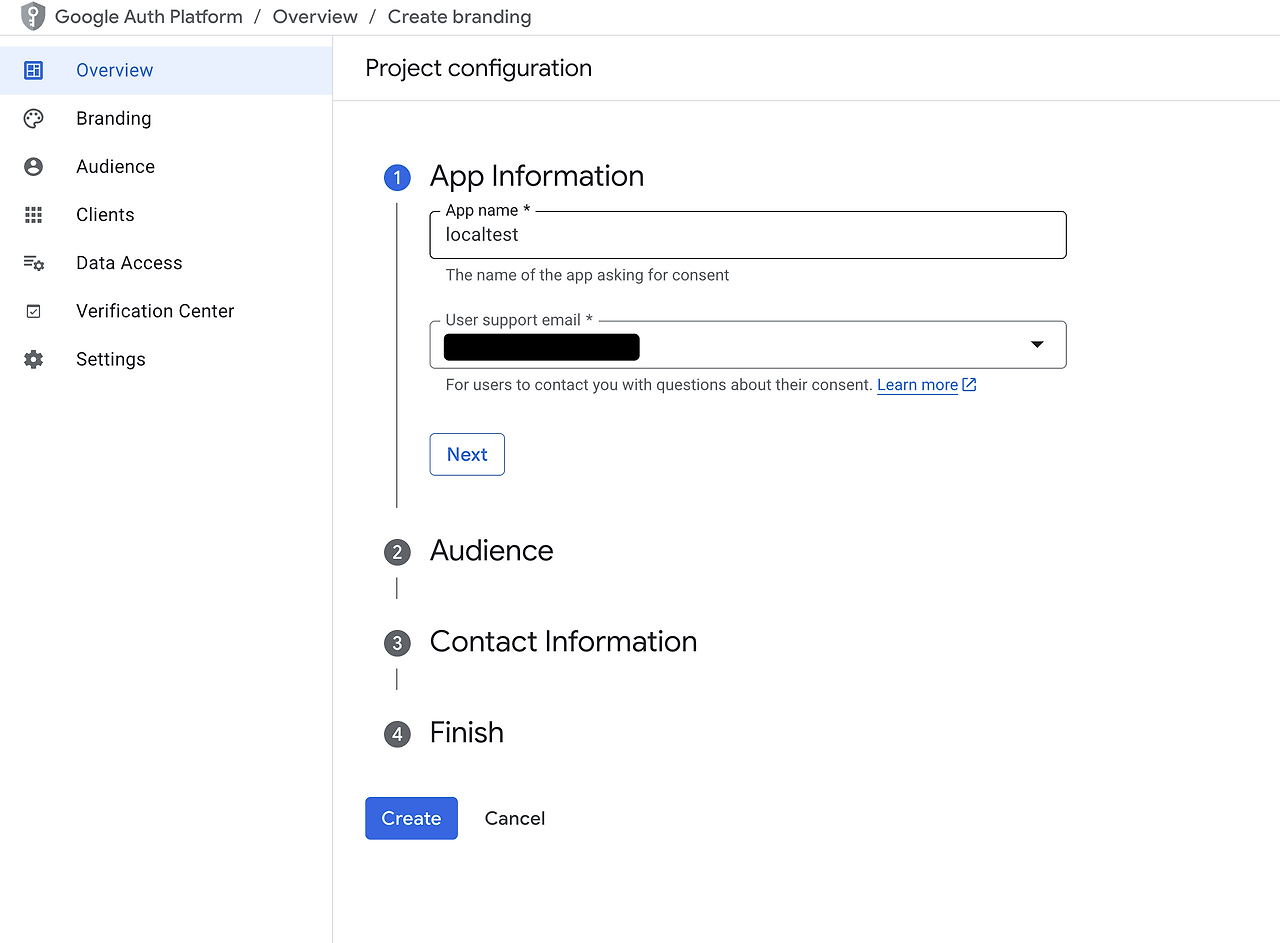Open Branding via its palette icon
This screenshot has height=943, width=1280.
coord(34,118)
